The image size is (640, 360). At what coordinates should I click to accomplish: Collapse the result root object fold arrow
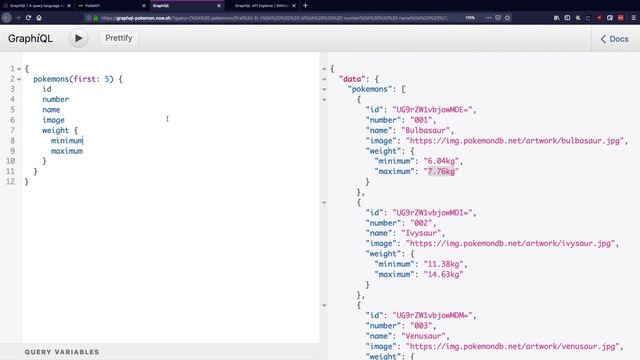pos(324,69)
